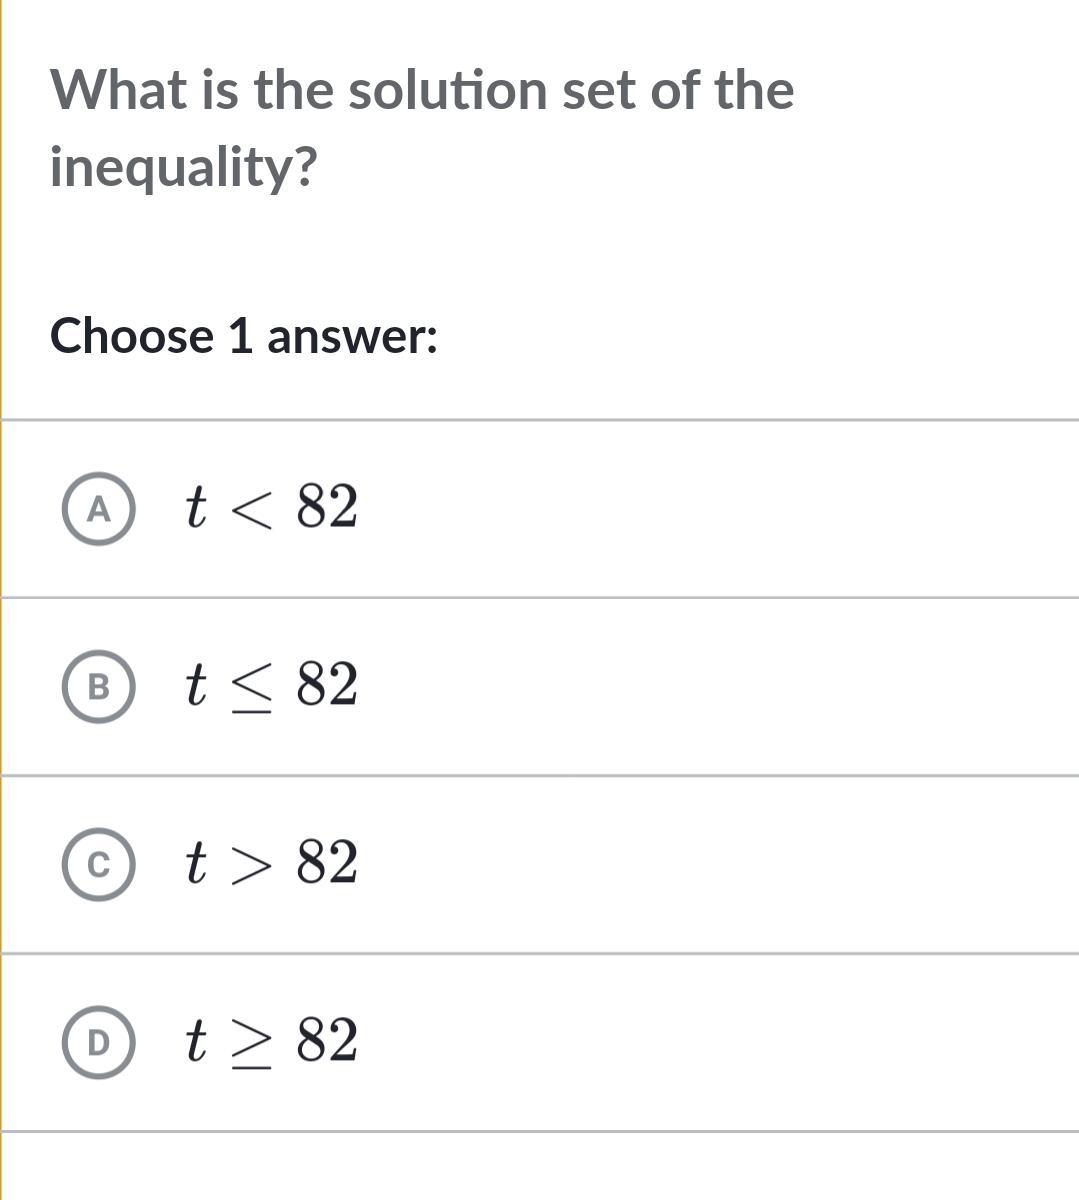Select radio button D

point(98,1043)
